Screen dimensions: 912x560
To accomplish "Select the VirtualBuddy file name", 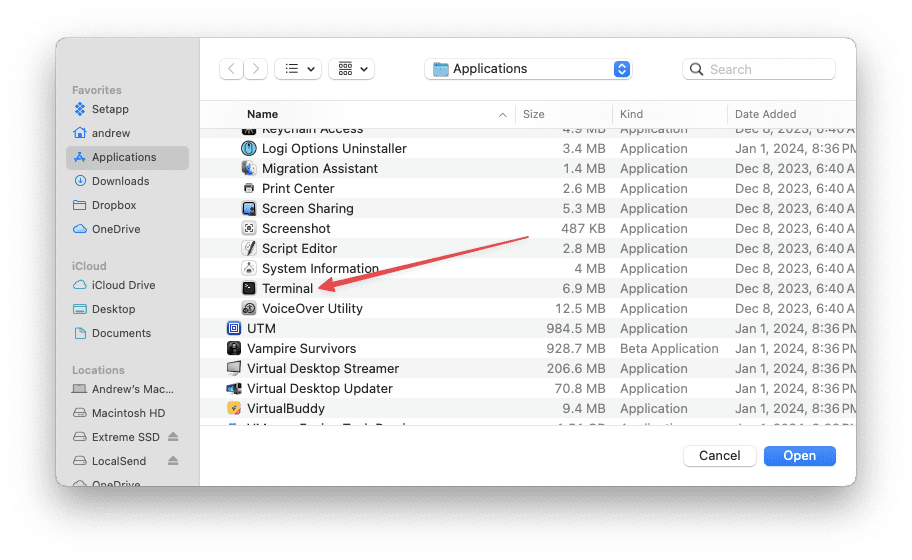I will (x=286, y=408).
